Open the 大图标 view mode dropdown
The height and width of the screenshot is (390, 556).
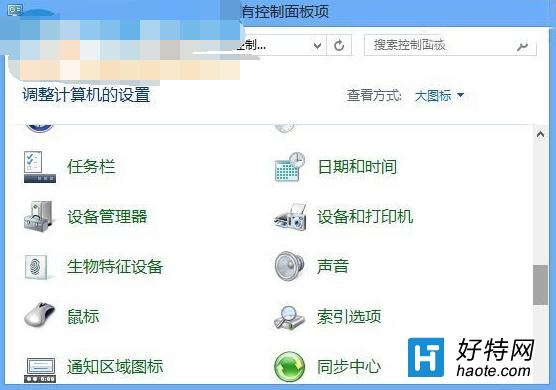click(439, 95)
